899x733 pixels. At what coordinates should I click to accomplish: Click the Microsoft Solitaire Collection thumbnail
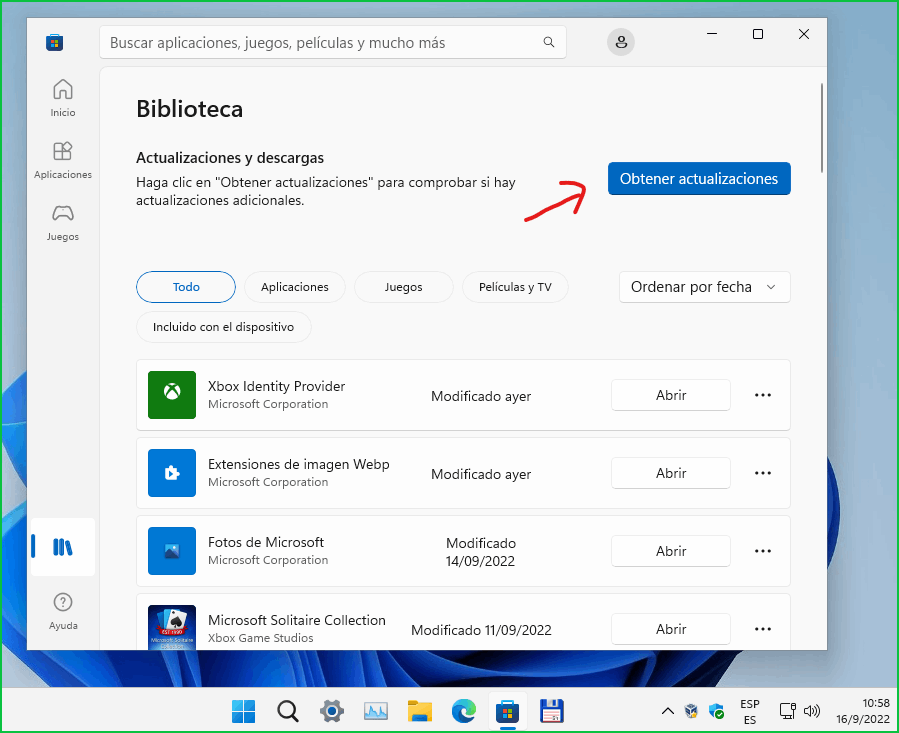[x=172, y=627]
